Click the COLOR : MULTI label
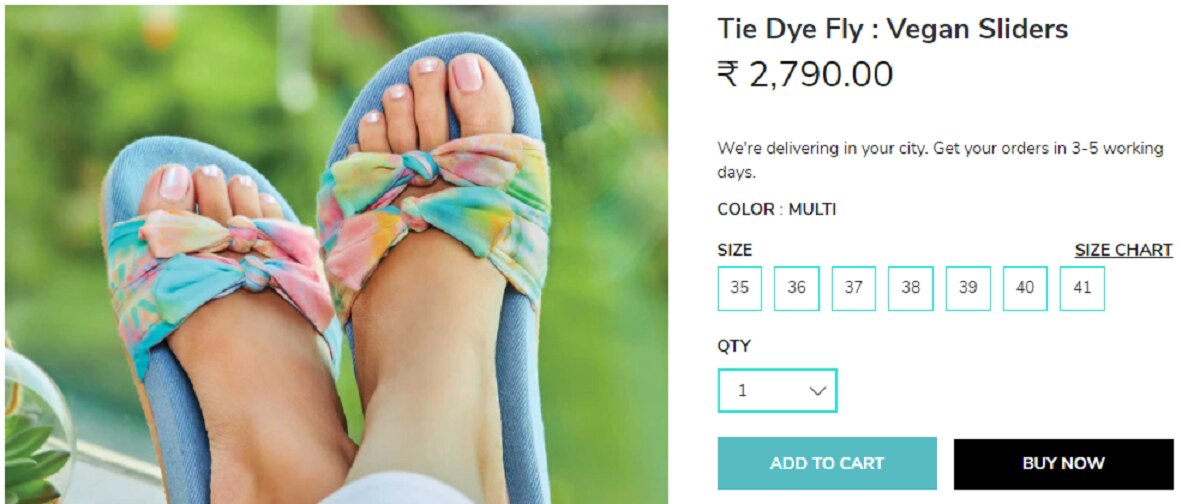1200x504 pixels. (x=777, y=209)
